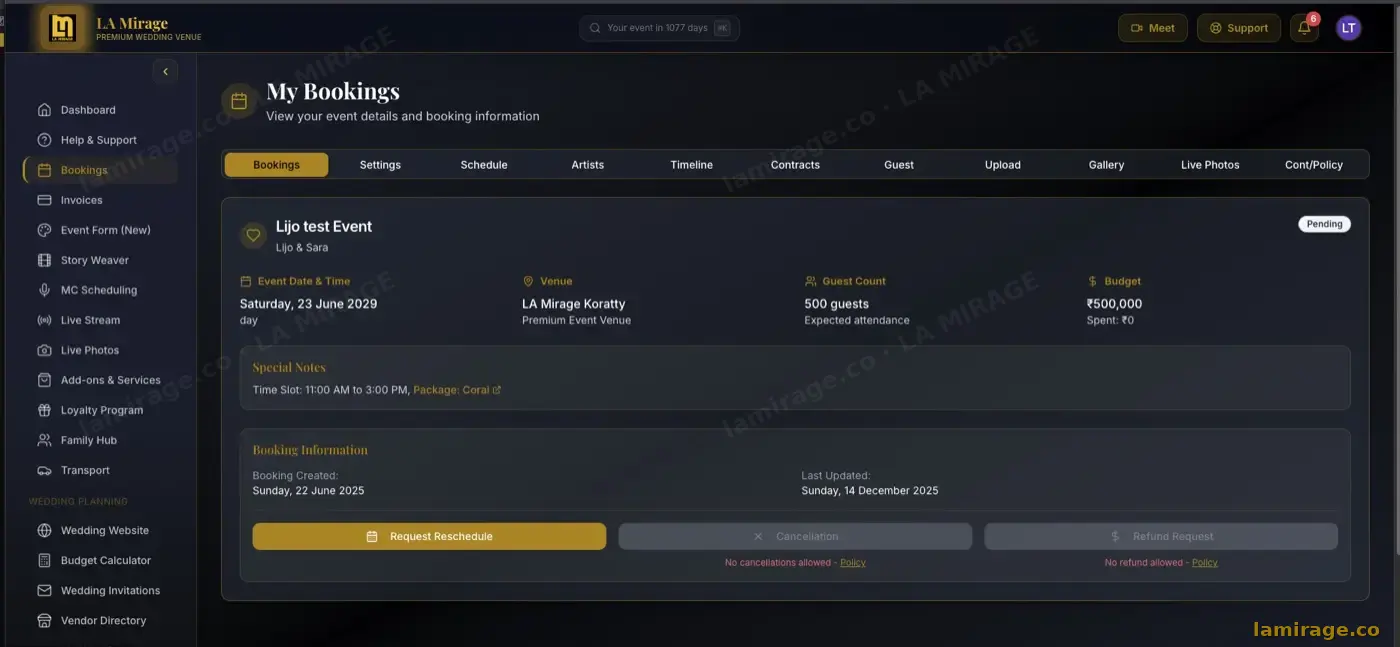The height and width of the screenshot is (647, 1400).
Task: Click the LA Mirage logo icon
Action: [x=63, y=28]
